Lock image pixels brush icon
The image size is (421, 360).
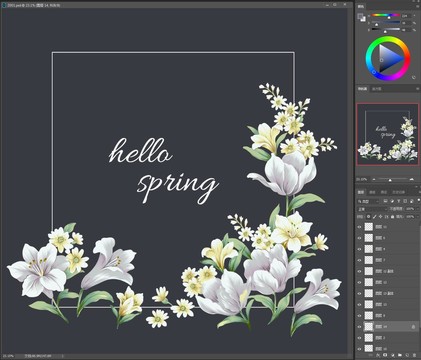(x=375, y=217)
